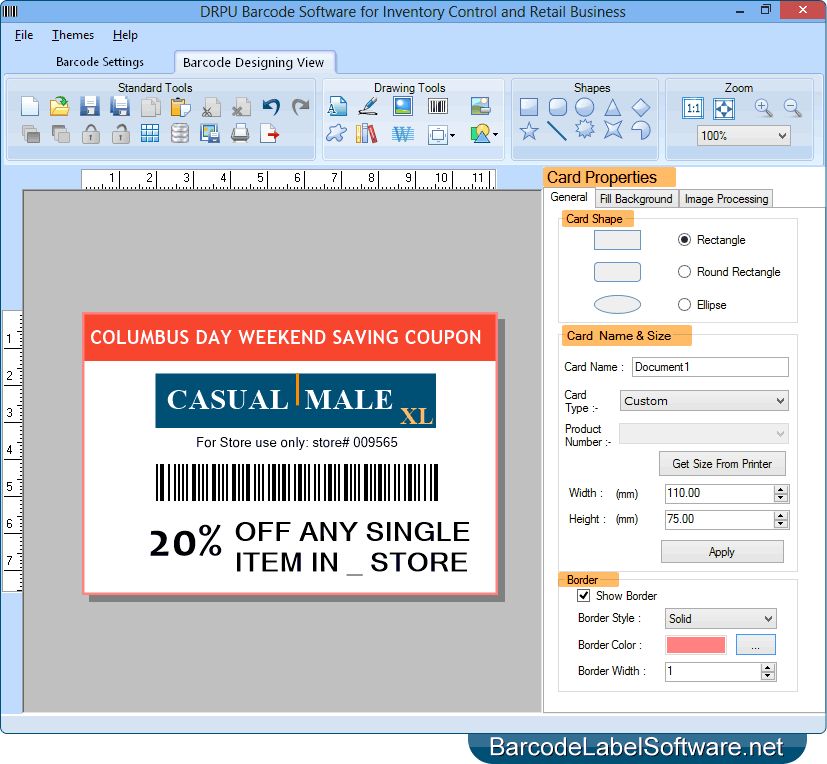This screenshot has width=827, height=764.
Task: Select the Text drawing tool
Action: pyautogui.click(x=337, y=107)
